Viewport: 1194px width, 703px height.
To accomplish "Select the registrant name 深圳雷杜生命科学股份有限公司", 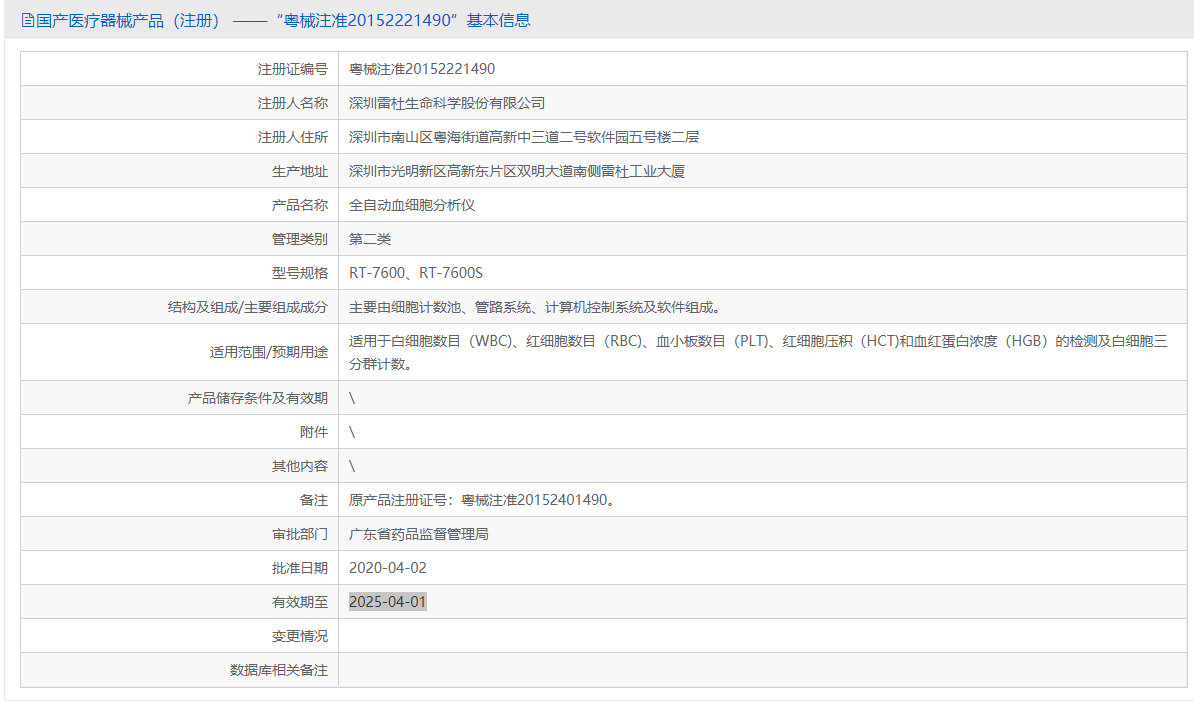I will pyautogui.click(x=446, y=103).
